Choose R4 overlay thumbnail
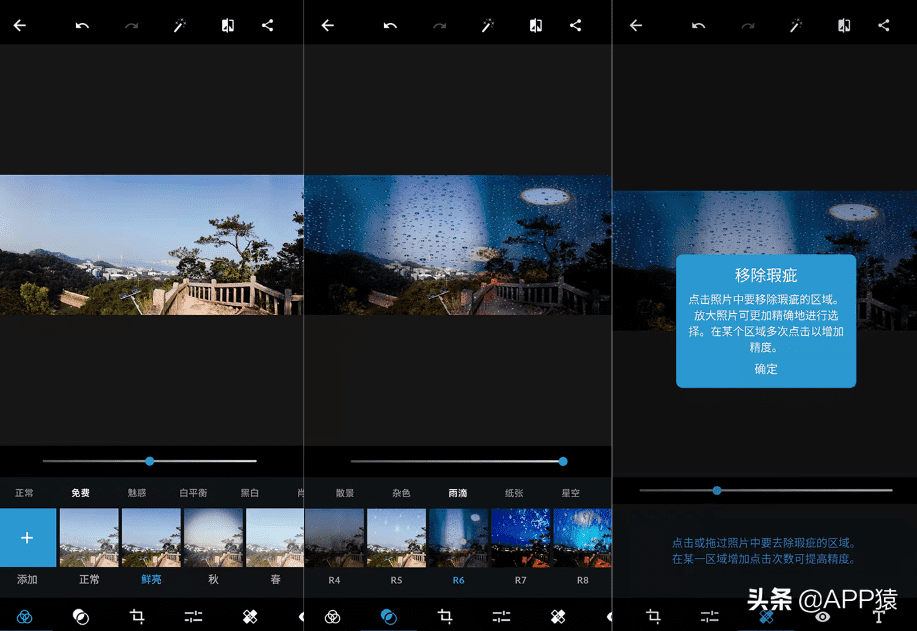This screenshot has width=917, height=631. (335, 537)
